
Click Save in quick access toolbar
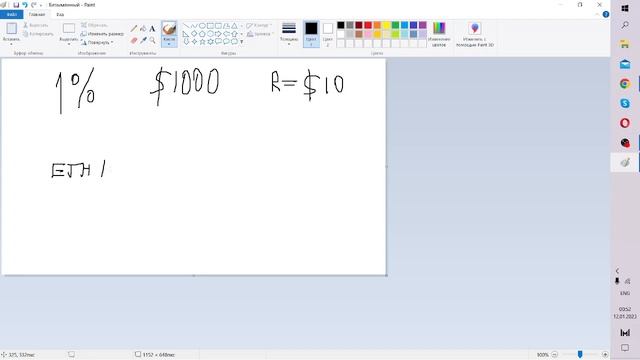(x=16, y=5)
